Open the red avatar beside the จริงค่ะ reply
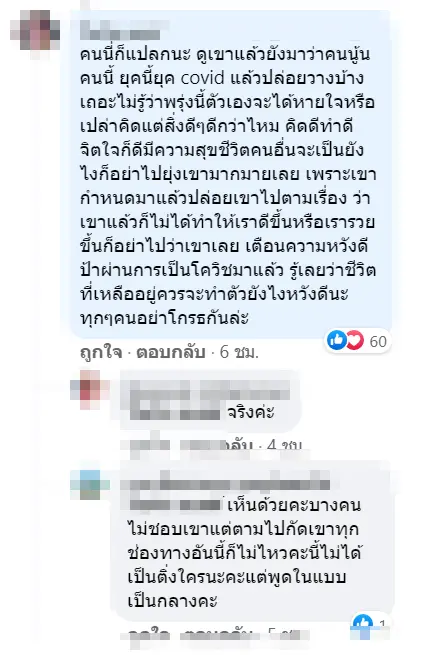The image size is (430, 655). 89,391
